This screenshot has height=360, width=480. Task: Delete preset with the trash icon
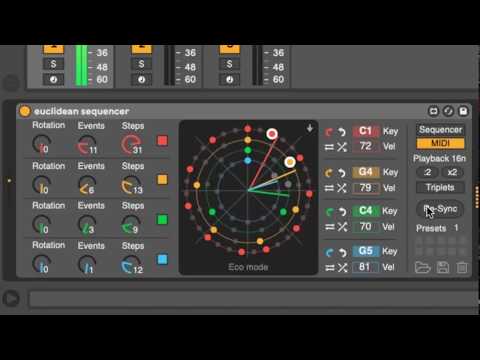(462, 267)
